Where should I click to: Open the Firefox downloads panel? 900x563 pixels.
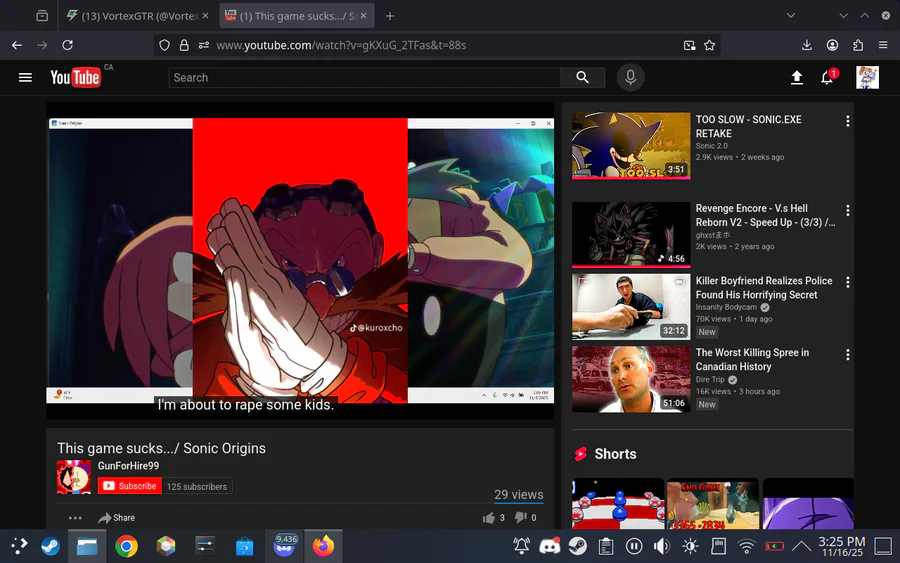click(x=806, y=45)
